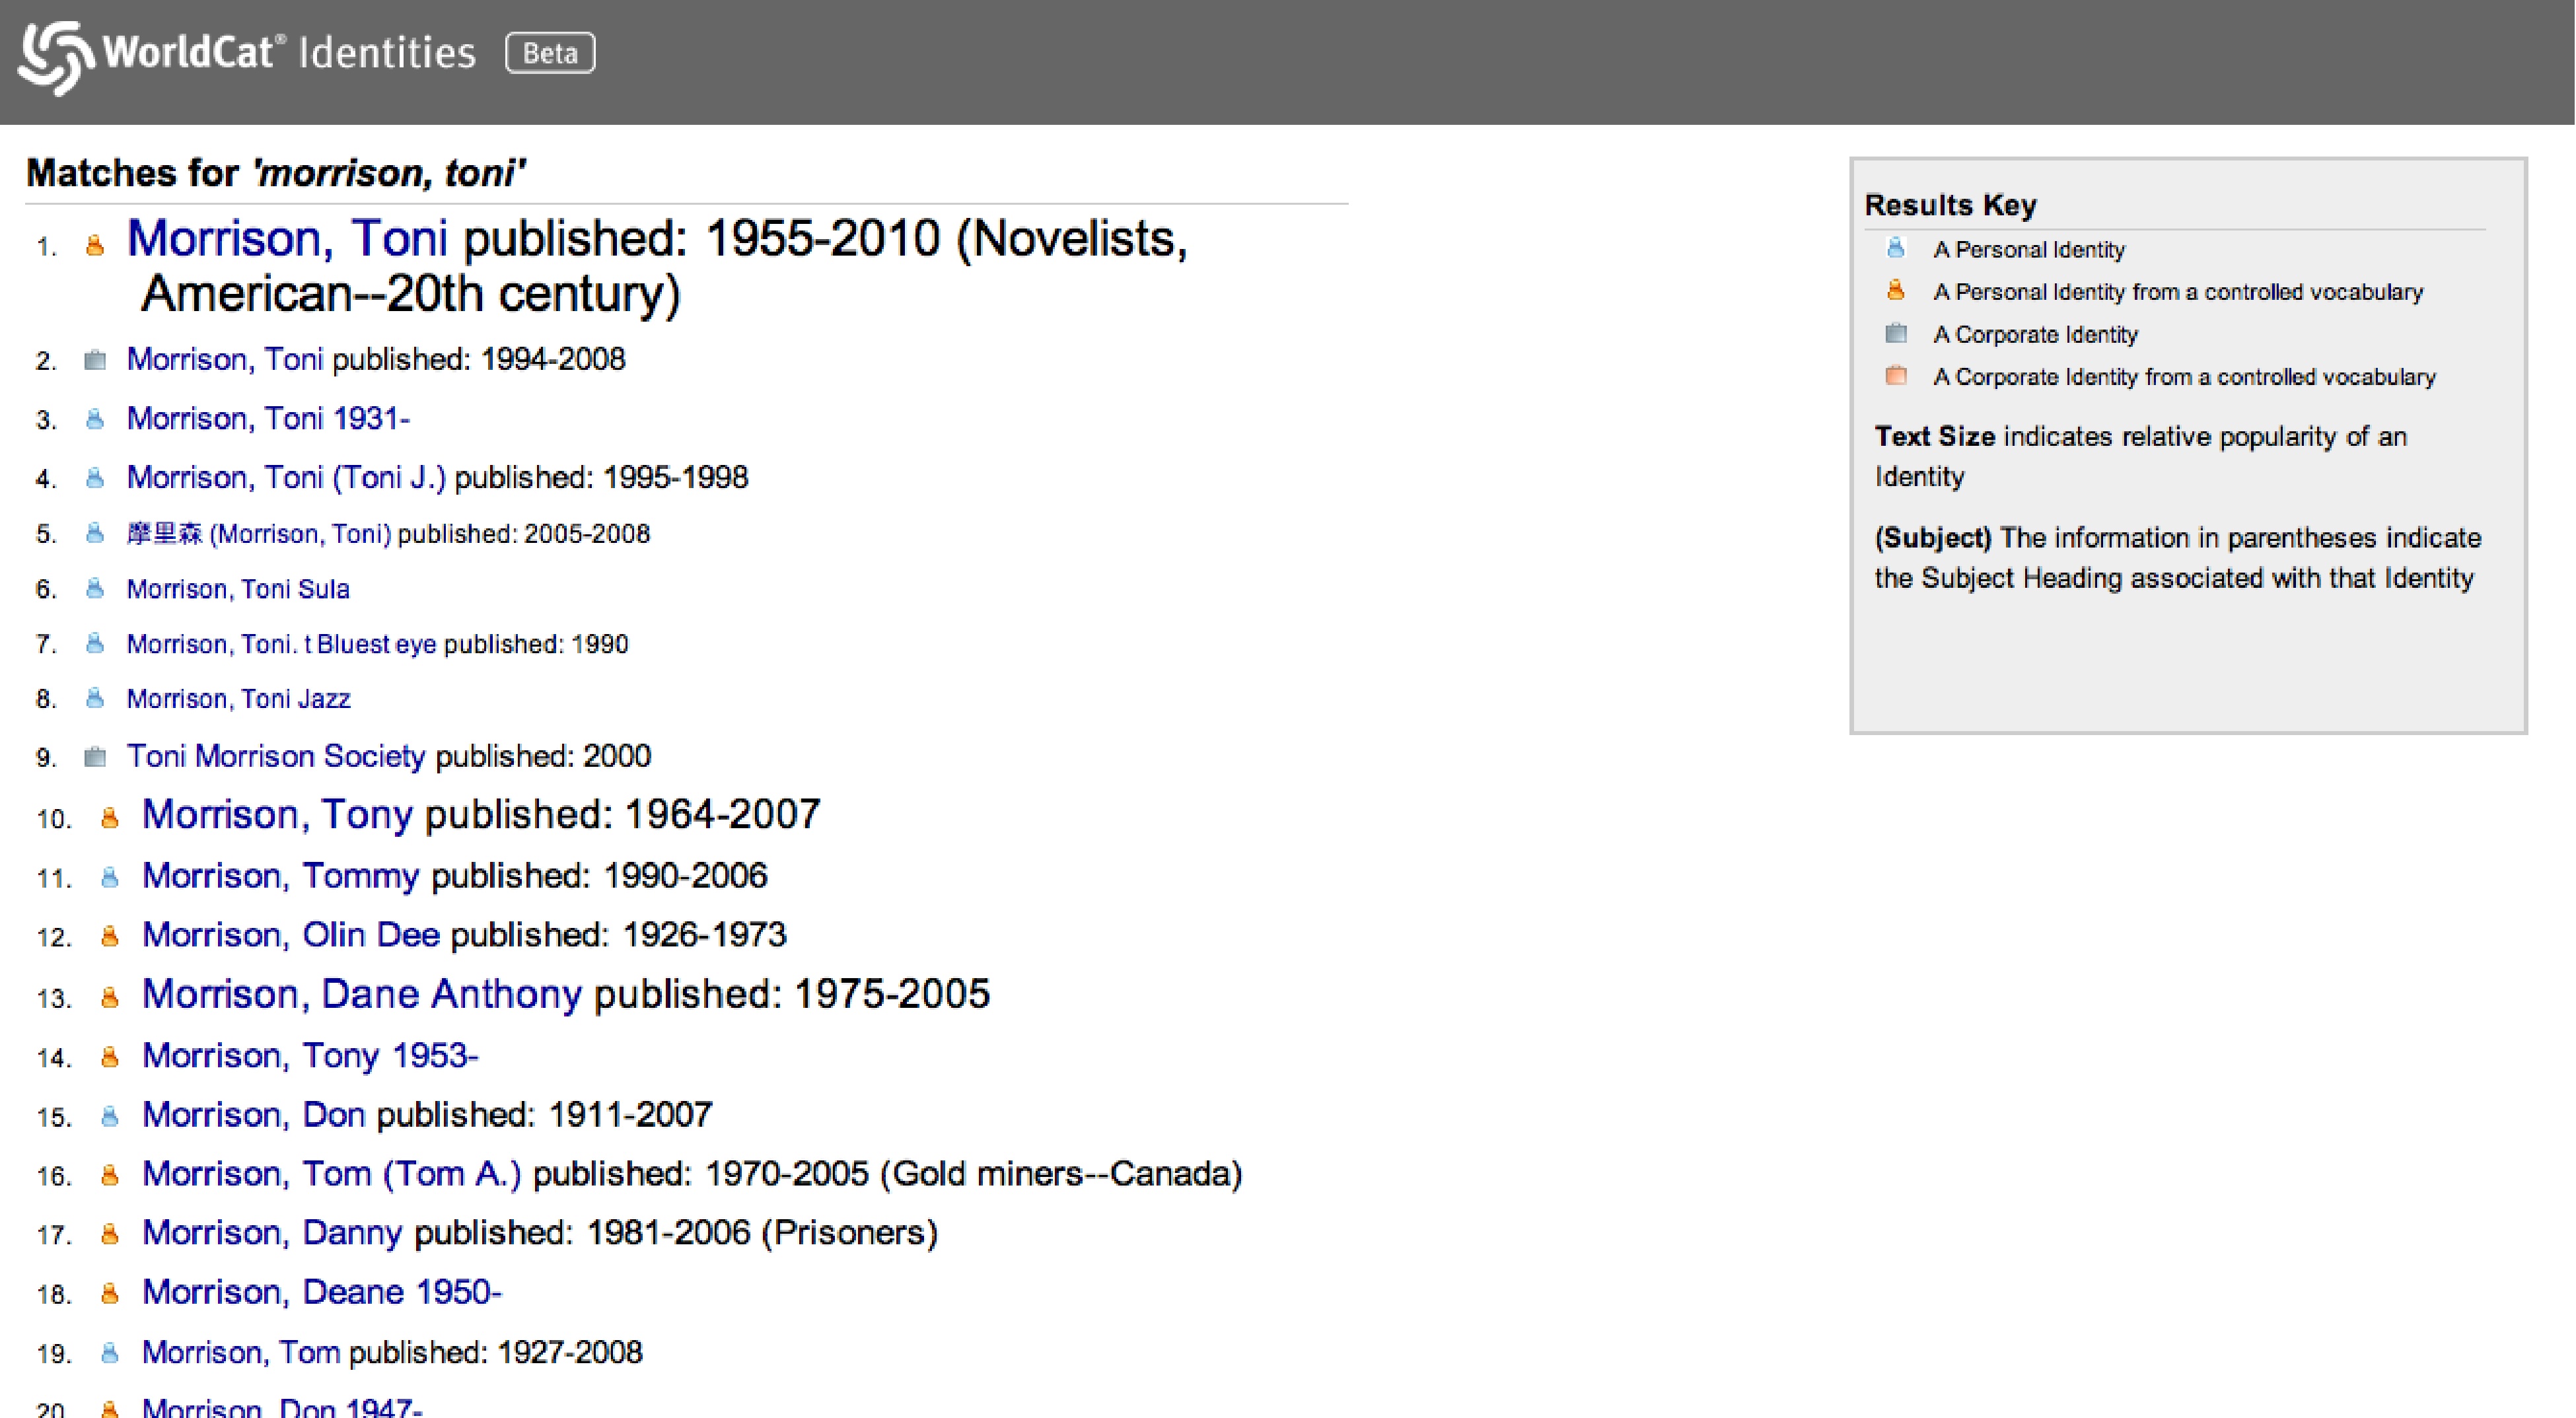Click the '(Subject)' explanation text

pos(2177,558)
